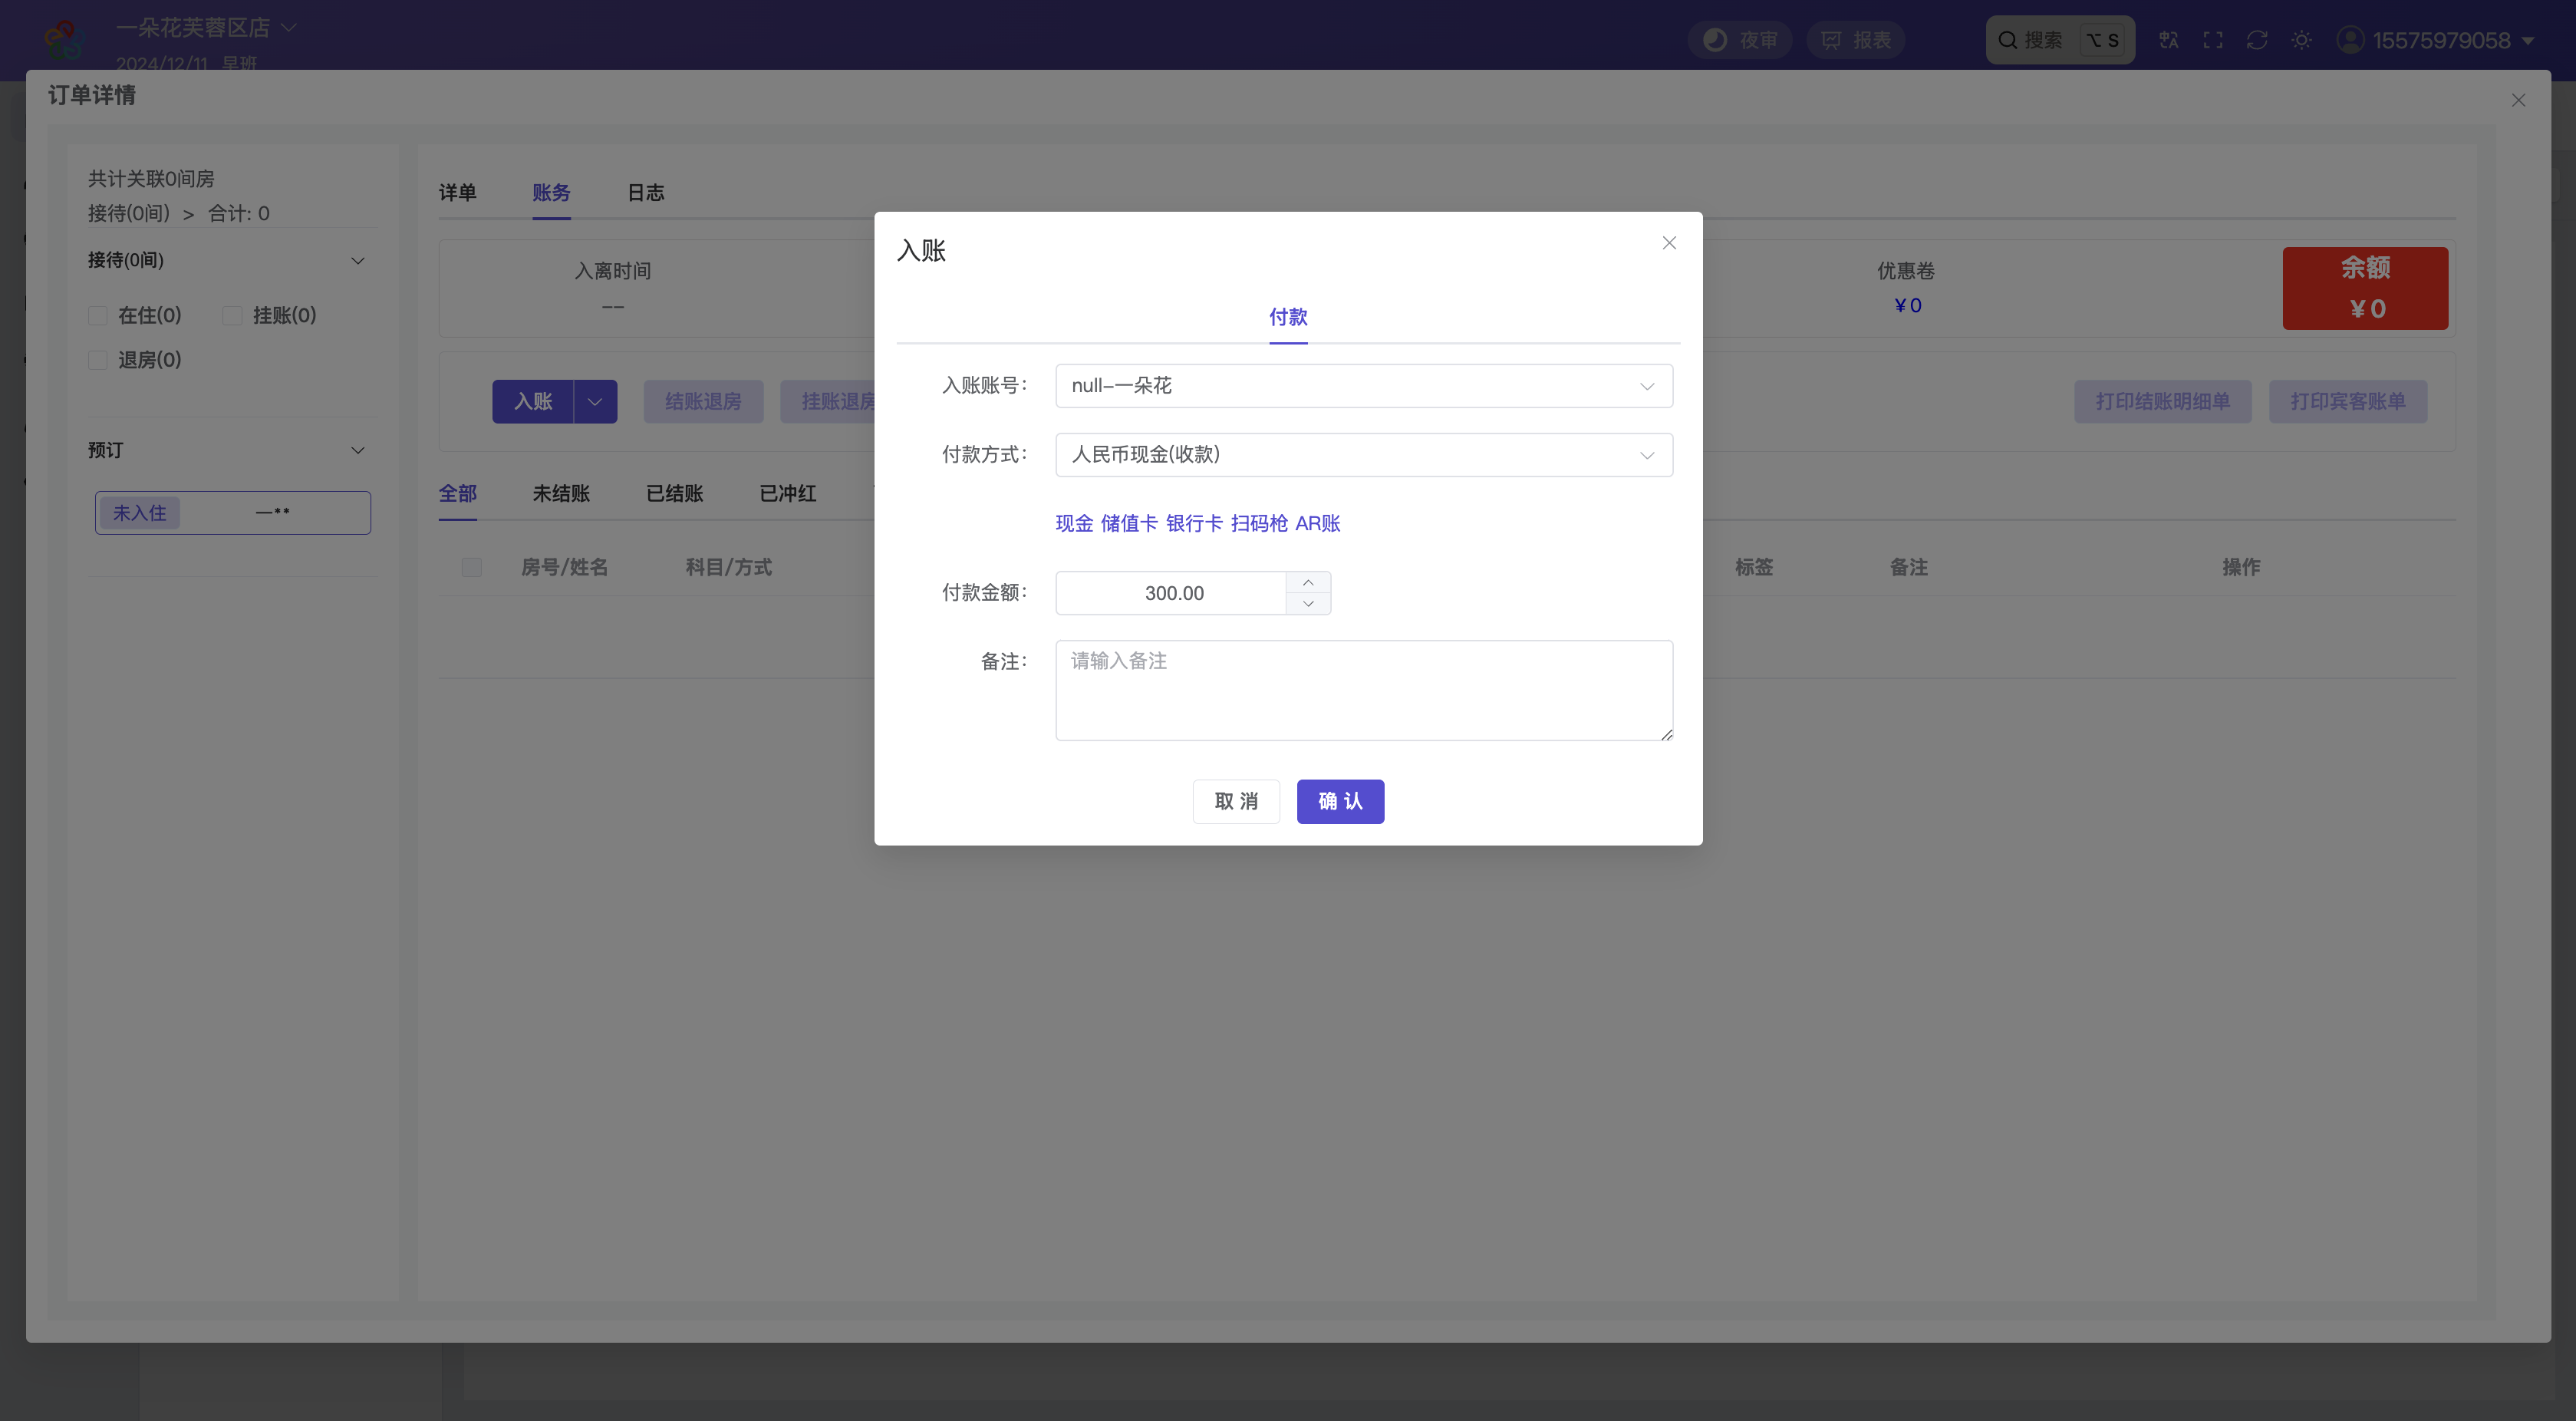Image resolution: width=2576 pixels, height=1421 pixels.
Task: Select the 未入住 booking entry
Action: [x=233, y=513]
